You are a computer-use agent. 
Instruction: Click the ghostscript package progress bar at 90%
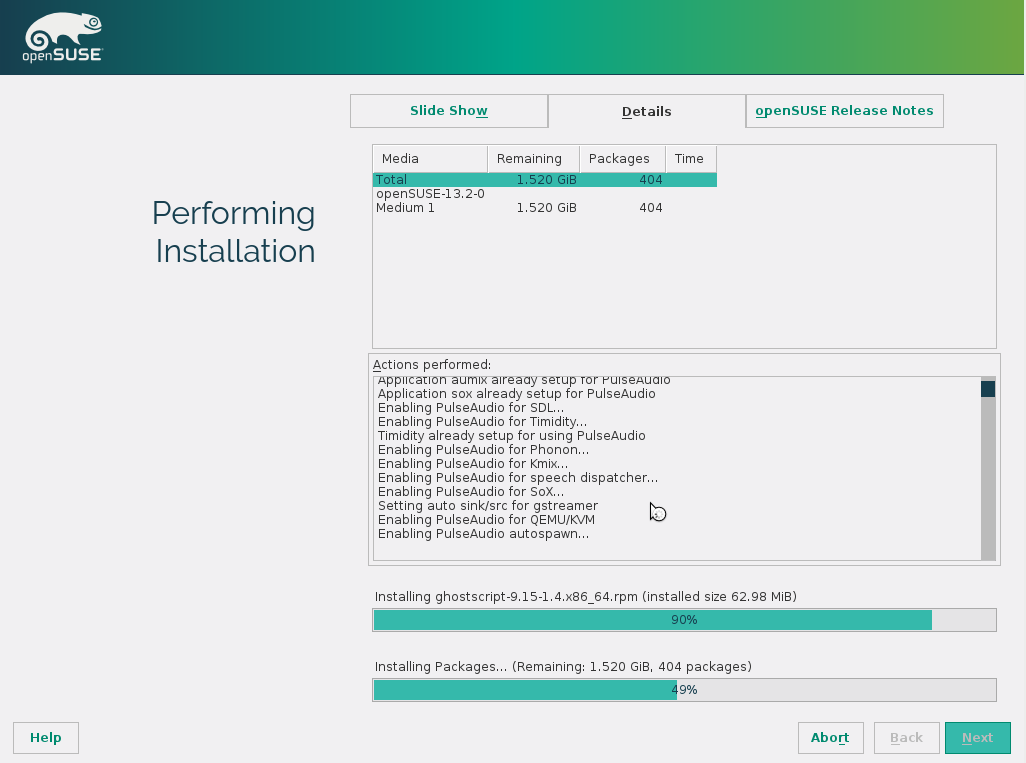pos(684,620)
